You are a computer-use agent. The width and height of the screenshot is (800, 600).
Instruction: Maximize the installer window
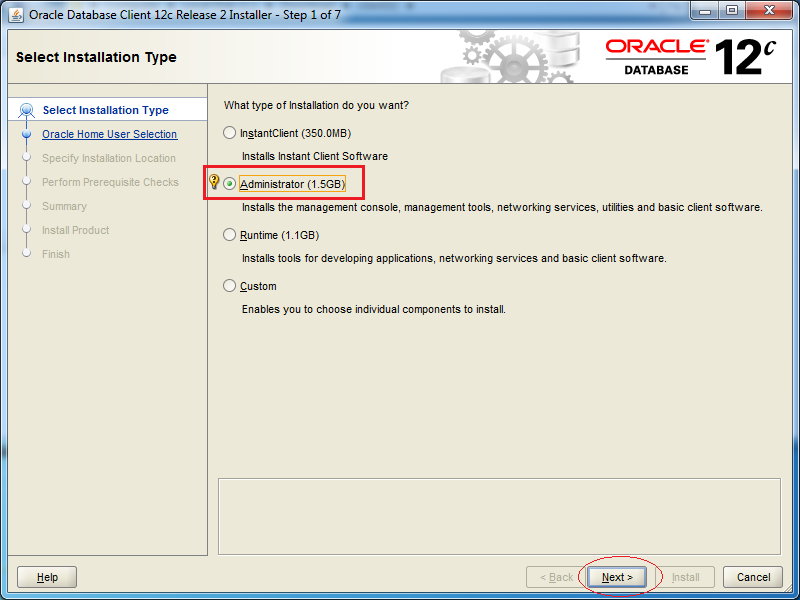pyautogui.click(x=732, y=10)
